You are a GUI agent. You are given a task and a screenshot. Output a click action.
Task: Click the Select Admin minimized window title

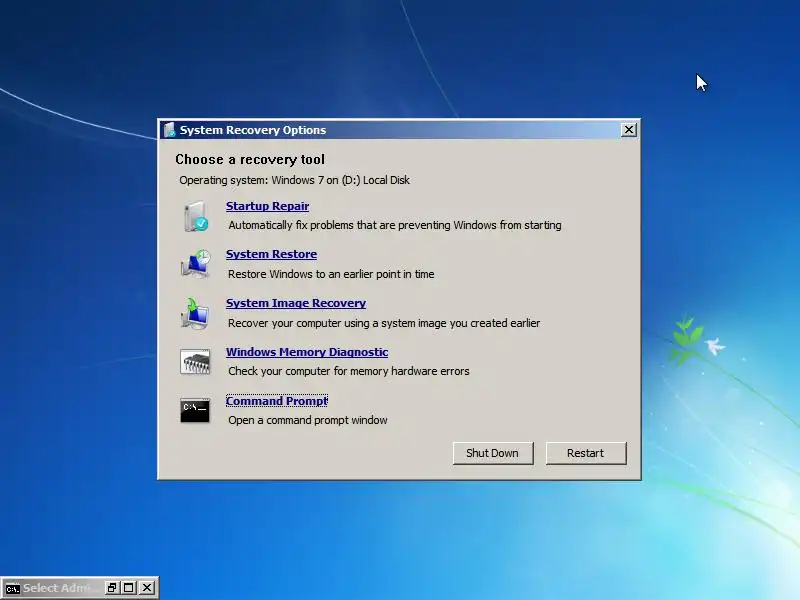(60, 588)
